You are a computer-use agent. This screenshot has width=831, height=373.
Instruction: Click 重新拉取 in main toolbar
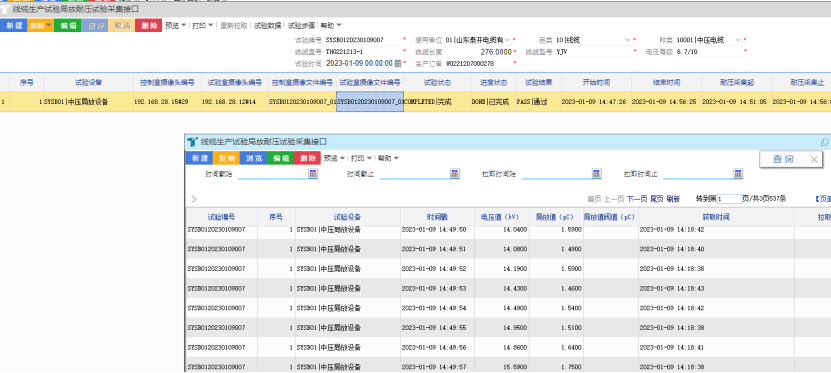click(x=234, y=25)
